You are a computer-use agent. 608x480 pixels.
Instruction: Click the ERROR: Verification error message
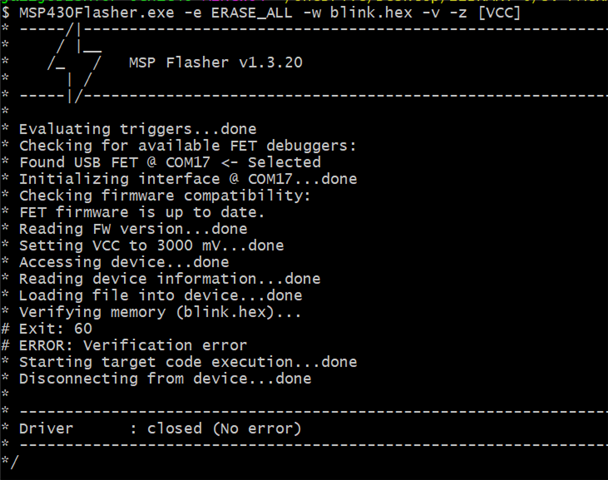point(133,346)
